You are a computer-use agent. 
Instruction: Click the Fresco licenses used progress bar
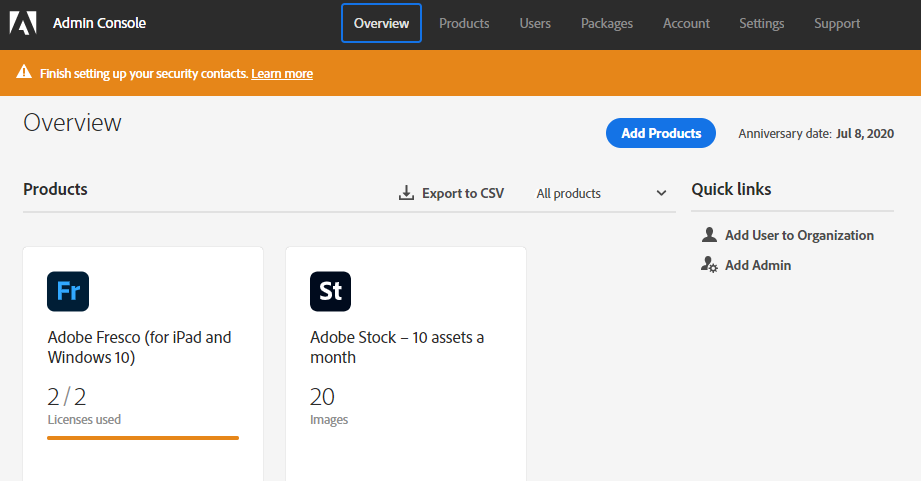143,437
